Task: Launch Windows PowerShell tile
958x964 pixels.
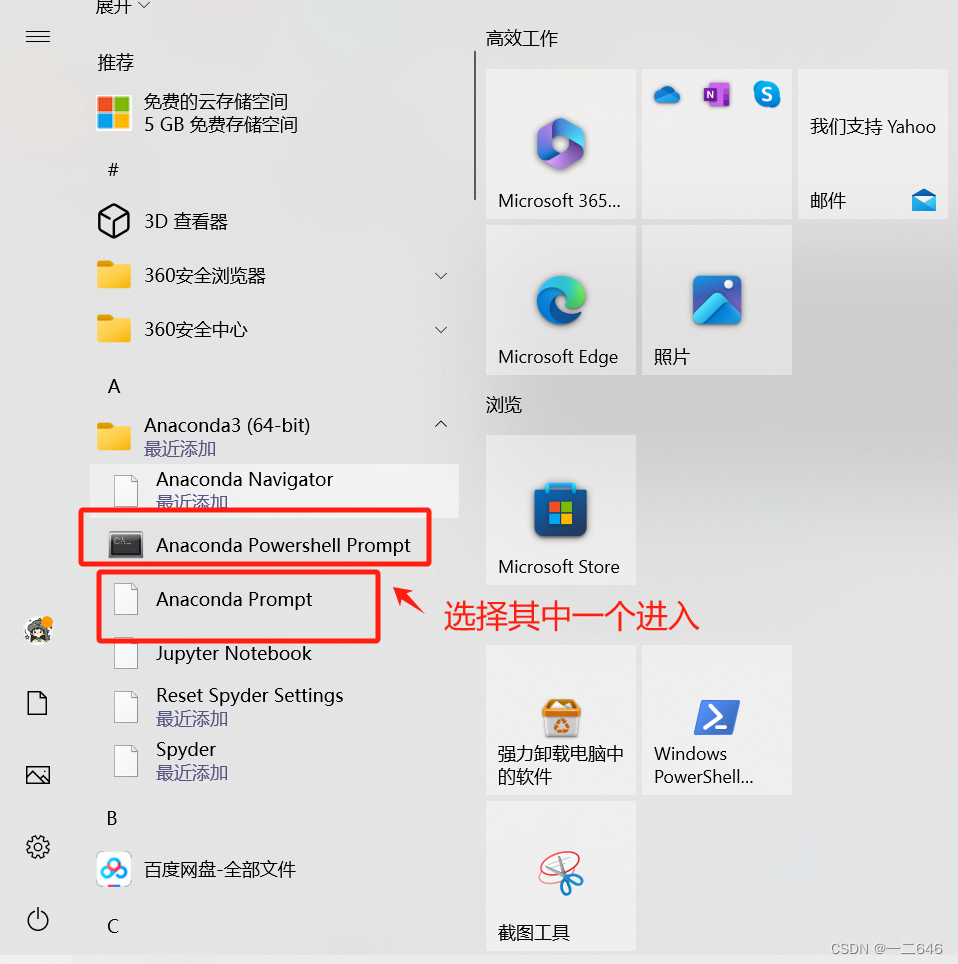Action: [717, 720]
